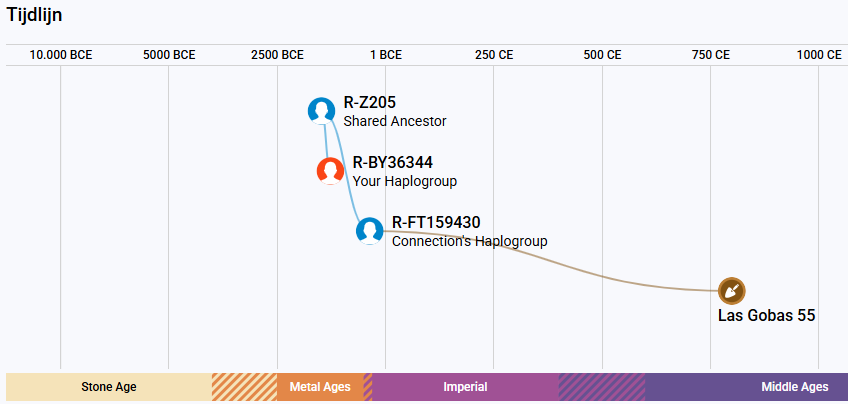Click the 2500 BCE axis label
Image resolution: width=848 pixels, height=404 pixels.
click(277, 55)
